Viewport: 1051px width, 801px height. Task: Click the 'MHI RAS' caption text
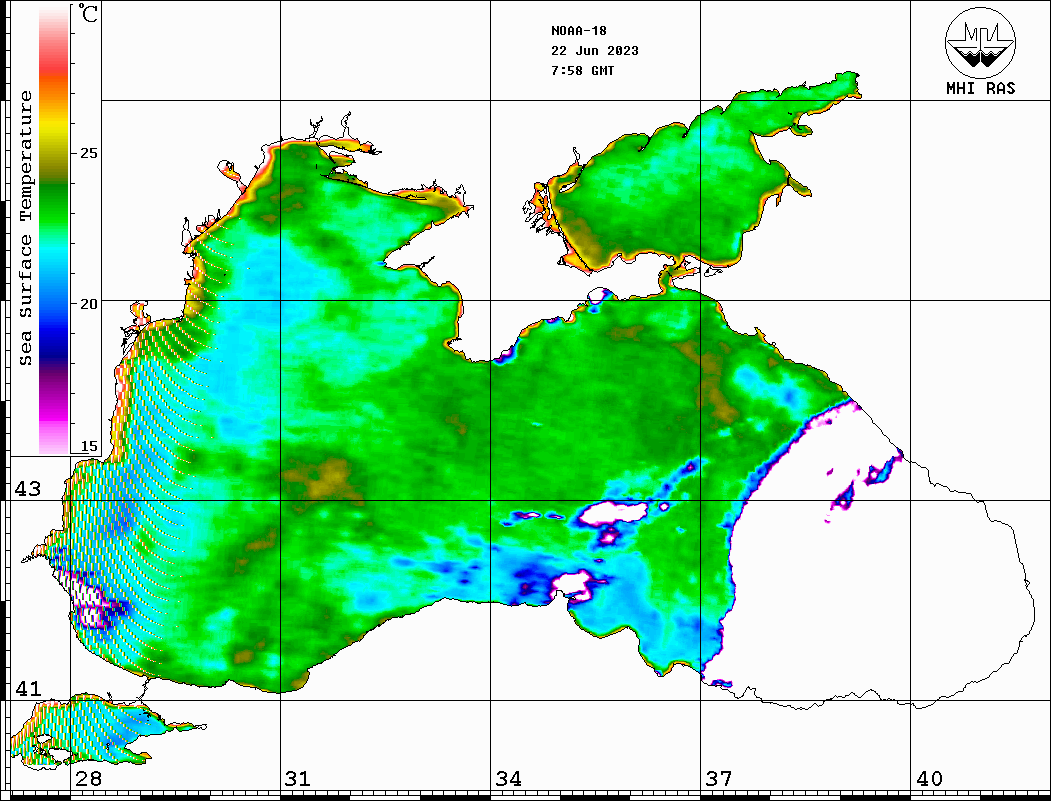[981, 88]
